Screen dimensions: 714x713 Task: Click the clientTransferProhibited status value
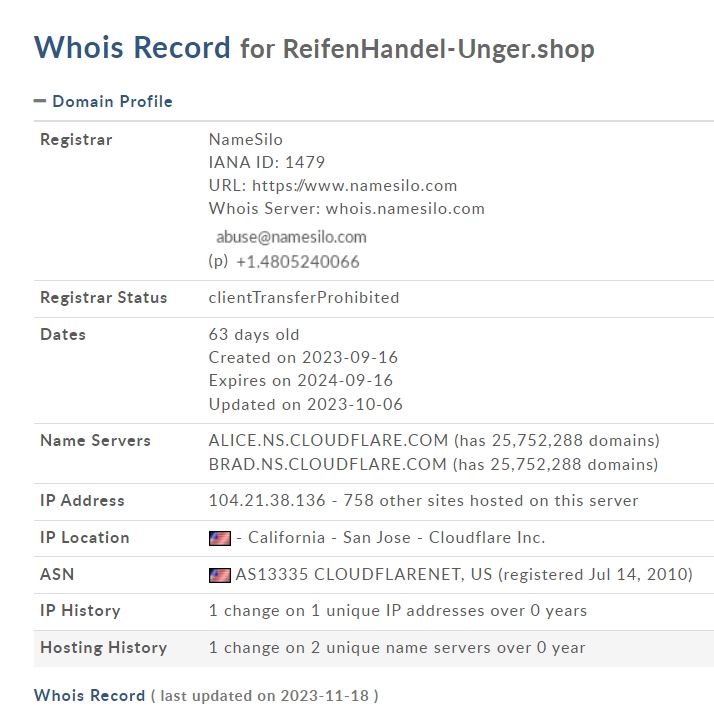(x=304, y=297)
